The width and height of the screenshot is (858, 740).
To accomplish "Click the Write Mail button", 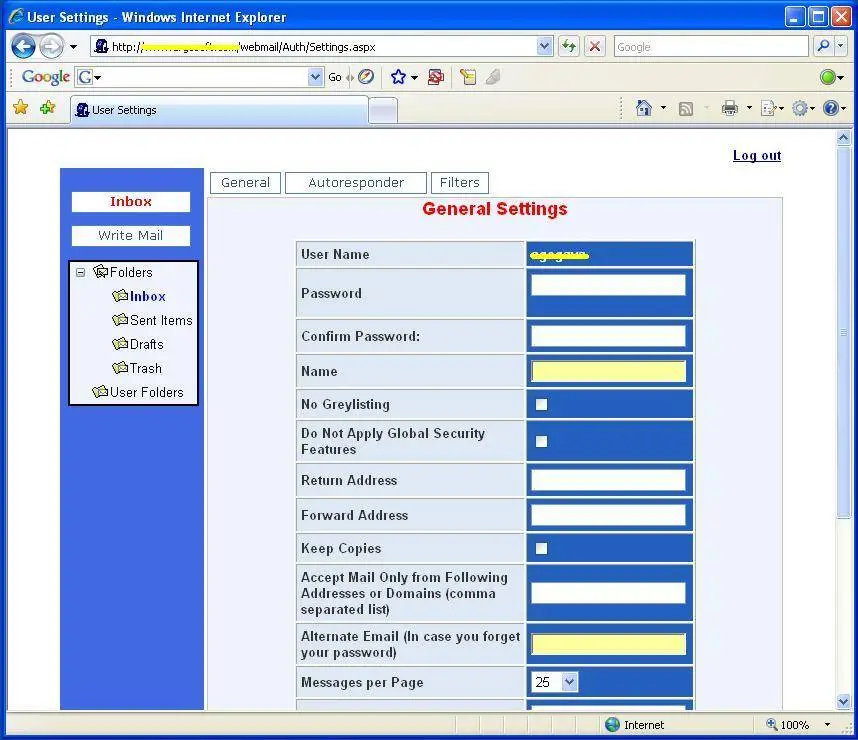I will click(131, 235).
